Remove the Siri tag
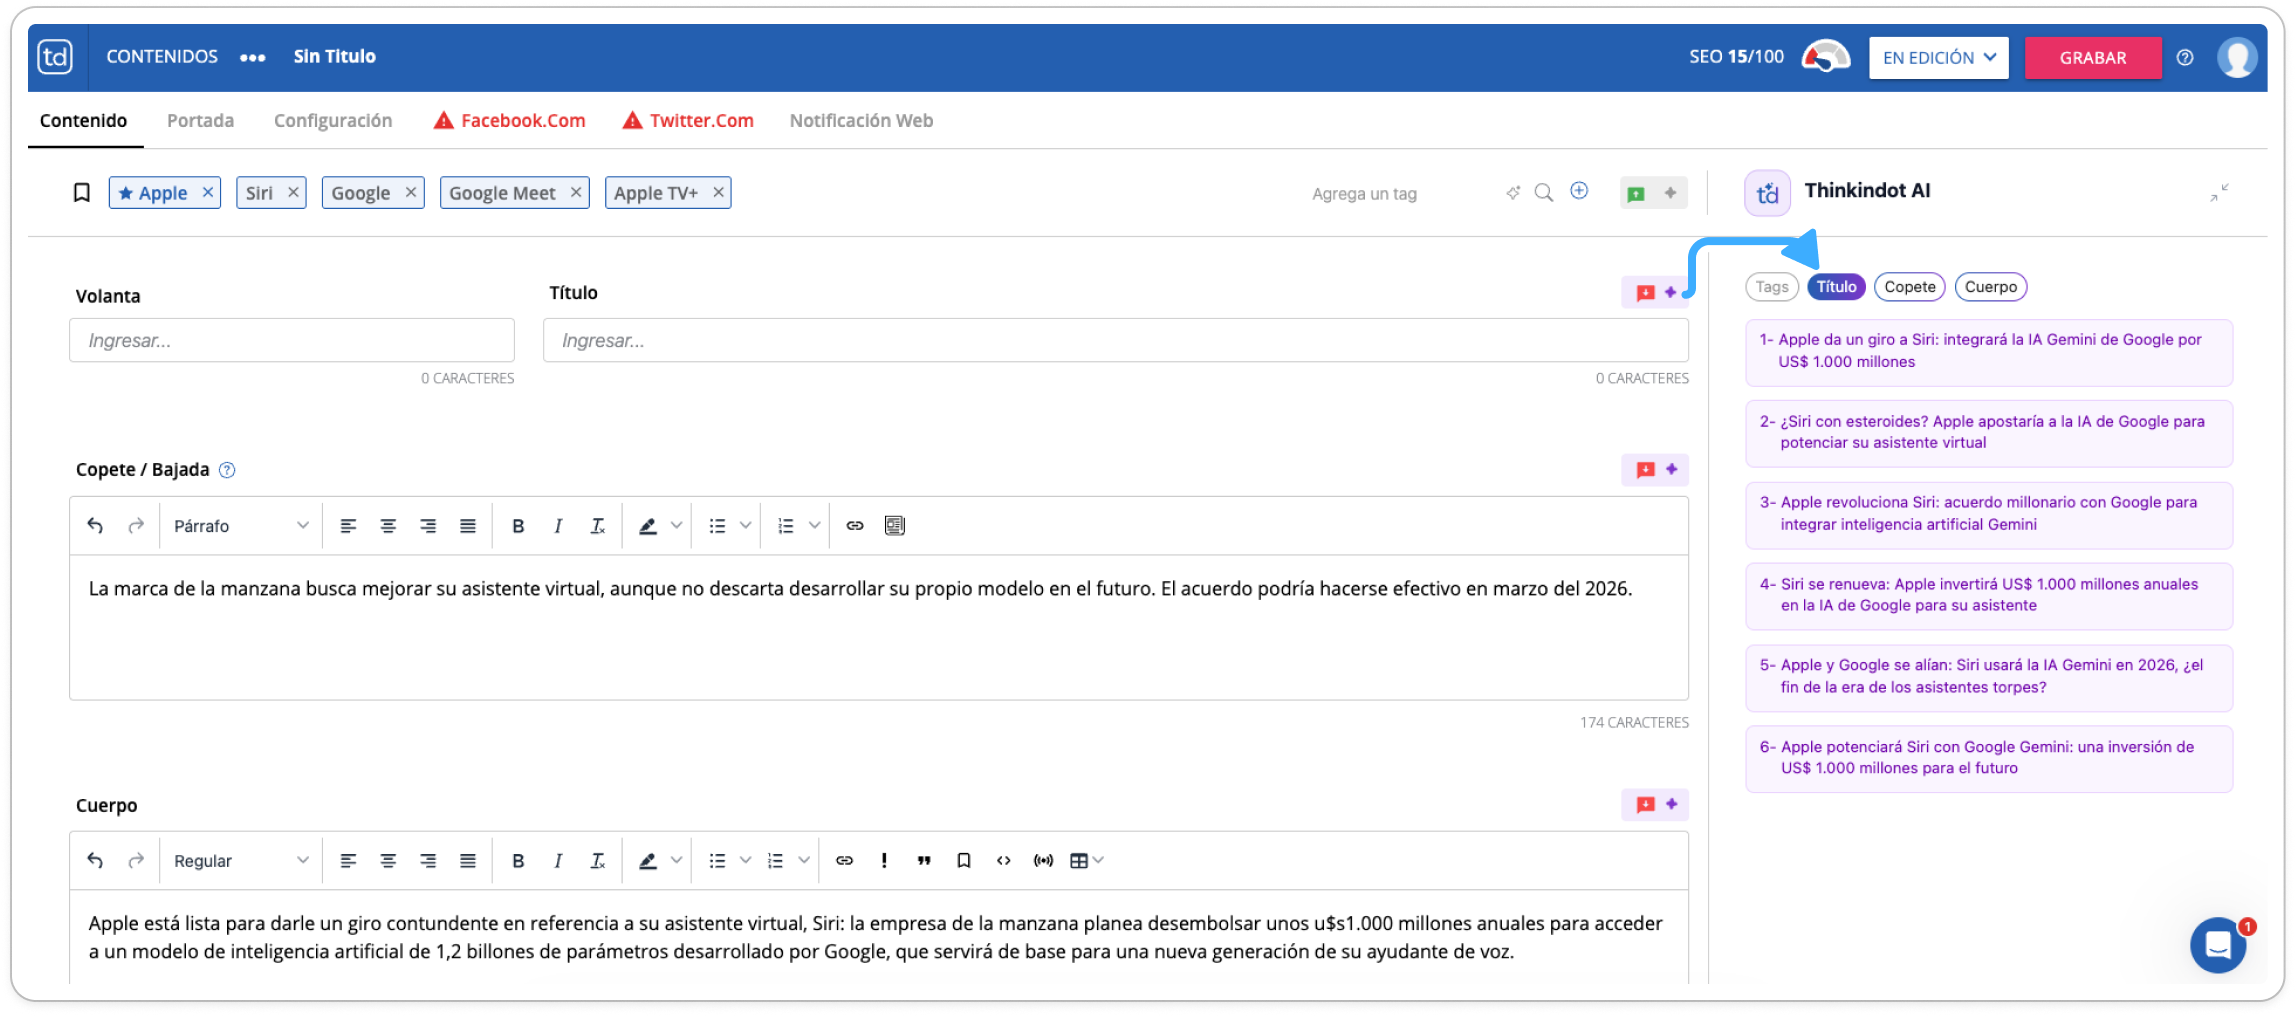Image resolution: width=2296 pixels, height=1016 pixels. tap(293, 192)
